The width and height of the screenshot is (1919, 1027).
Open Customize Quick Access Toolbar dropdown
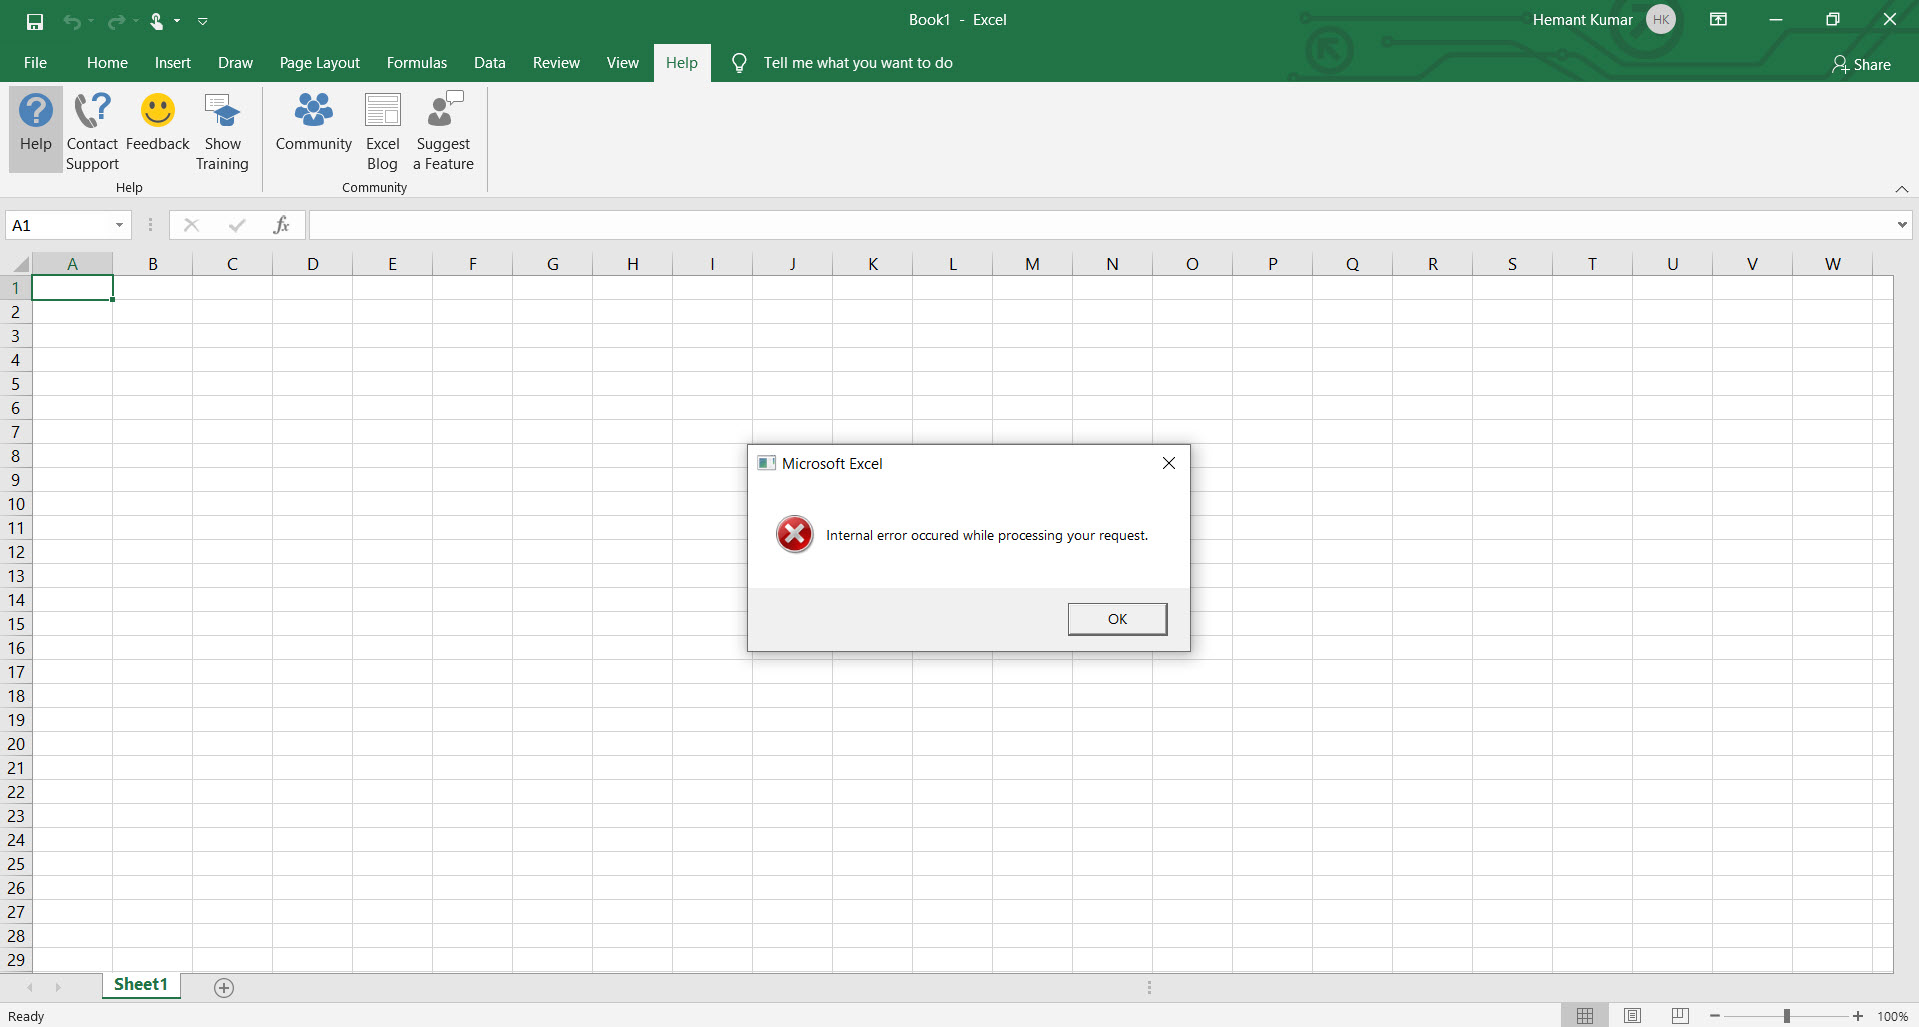[x=203, y=21]
